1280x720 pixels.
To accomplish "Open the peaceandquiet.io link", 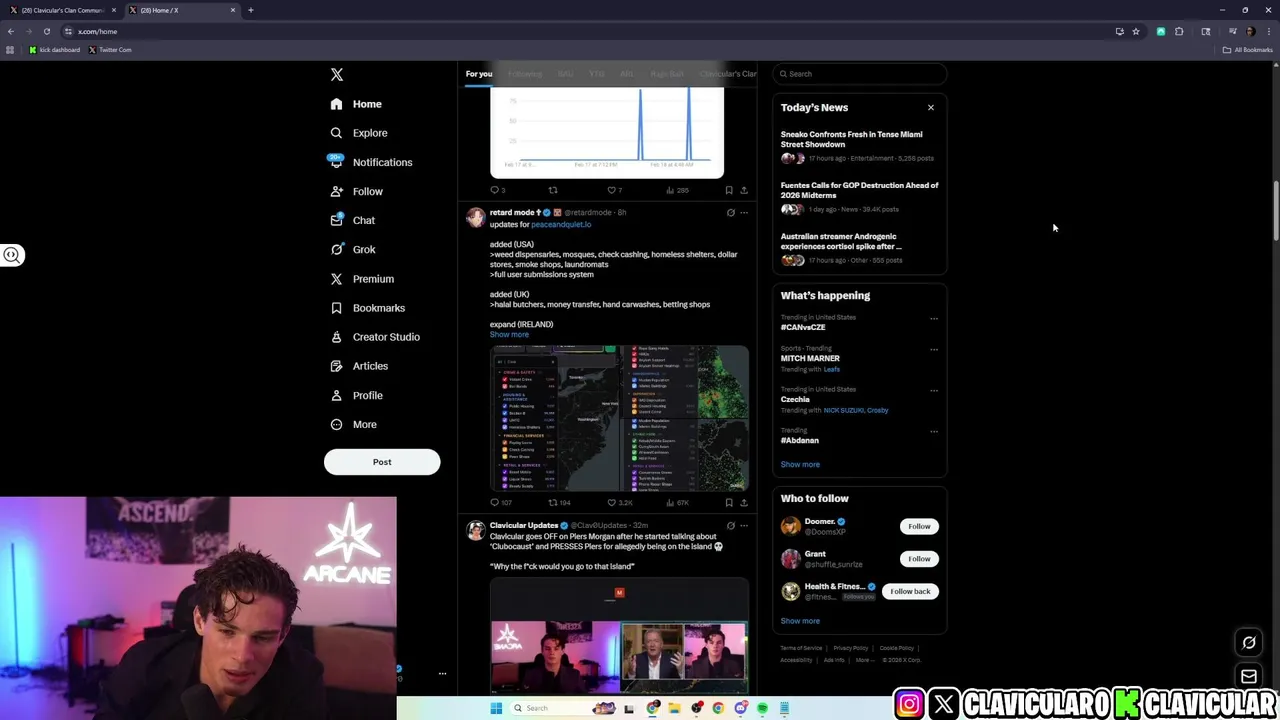I will [x=561, y=224].
